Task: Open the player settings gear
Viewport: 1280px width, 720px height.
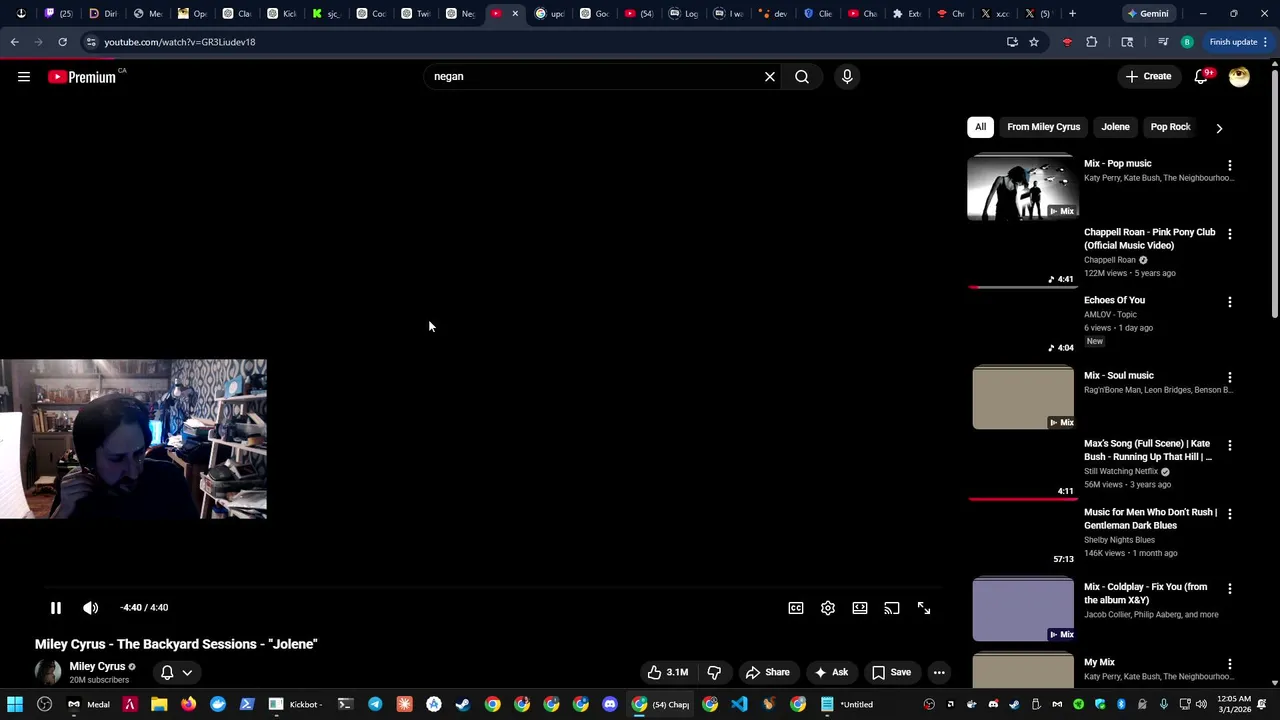Action: [x=828, y=608]
